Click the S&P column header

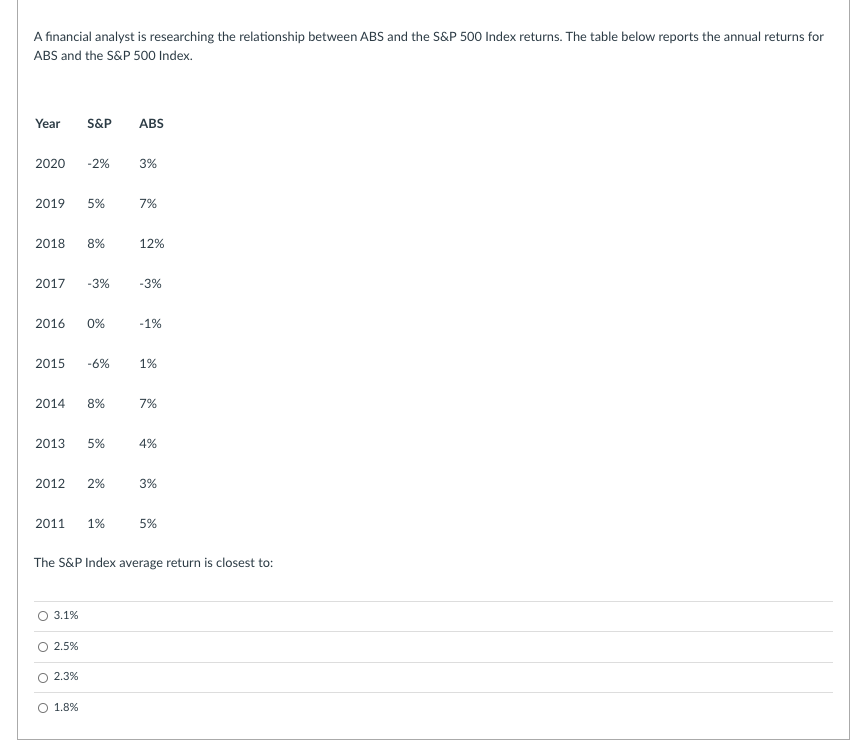pyautogui.click(x=99, y=123)
